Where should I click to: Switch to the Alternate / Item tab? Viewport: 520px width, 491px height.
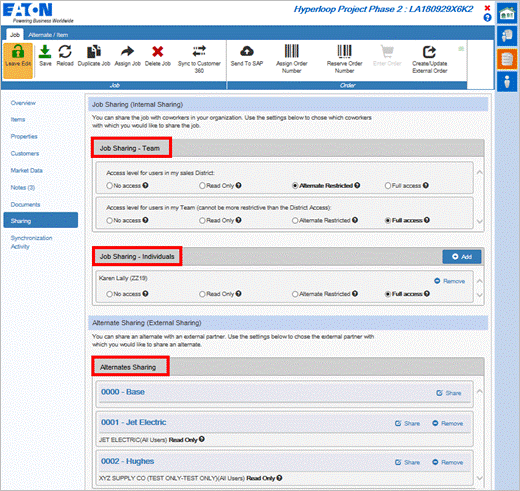[x=48, y=35]
